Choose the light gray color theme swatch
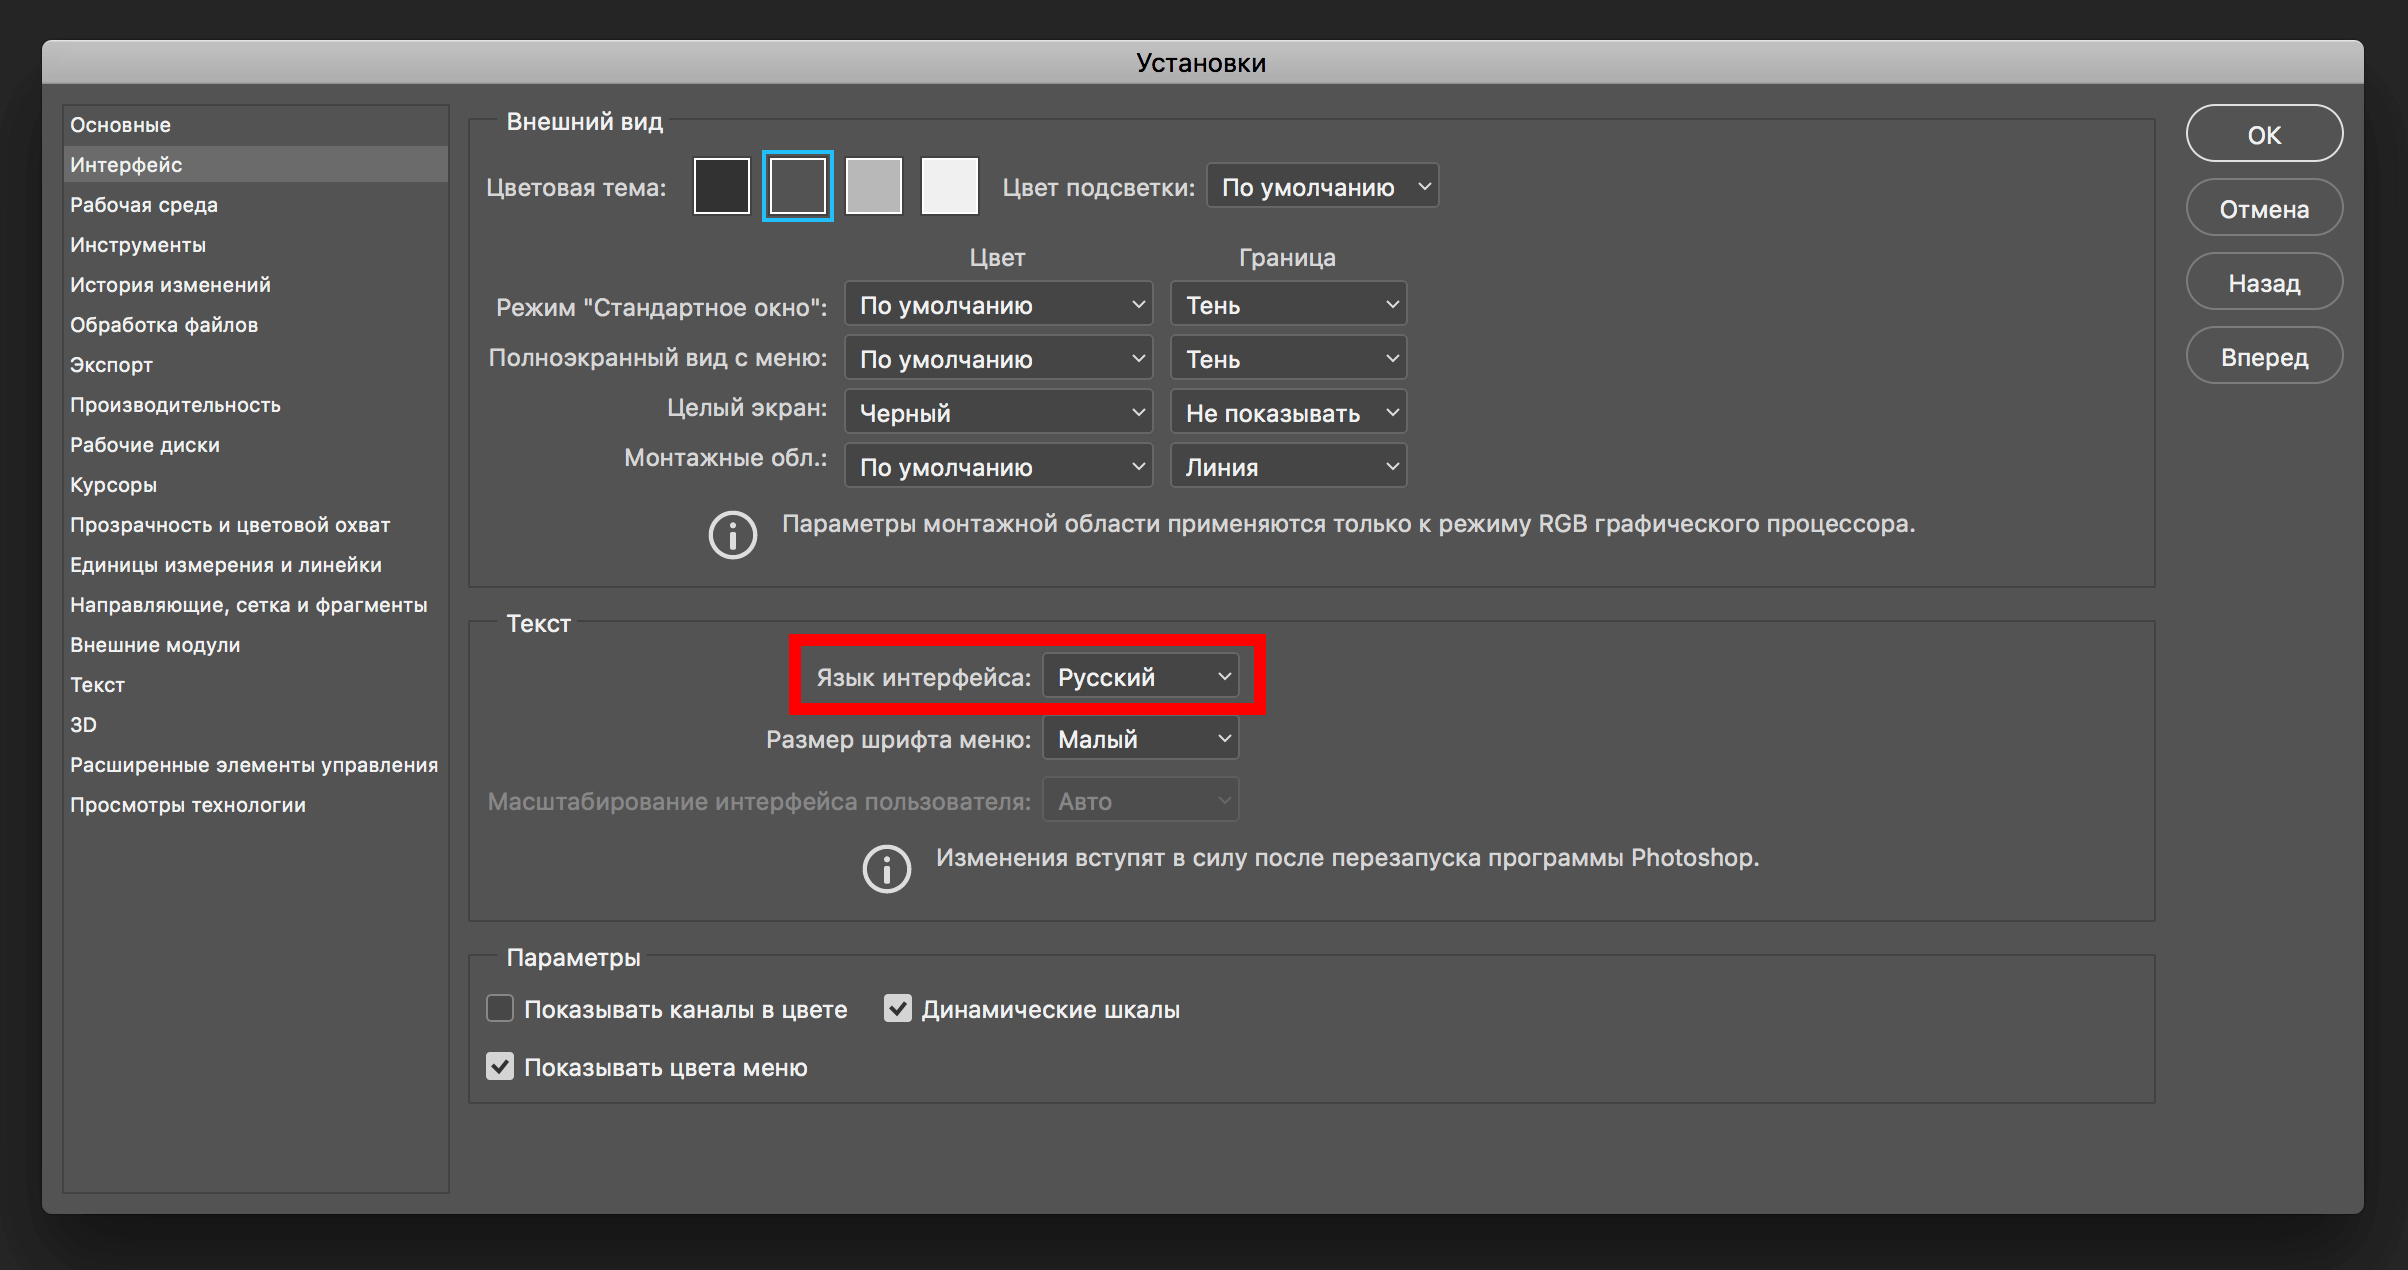 [873, 186]
